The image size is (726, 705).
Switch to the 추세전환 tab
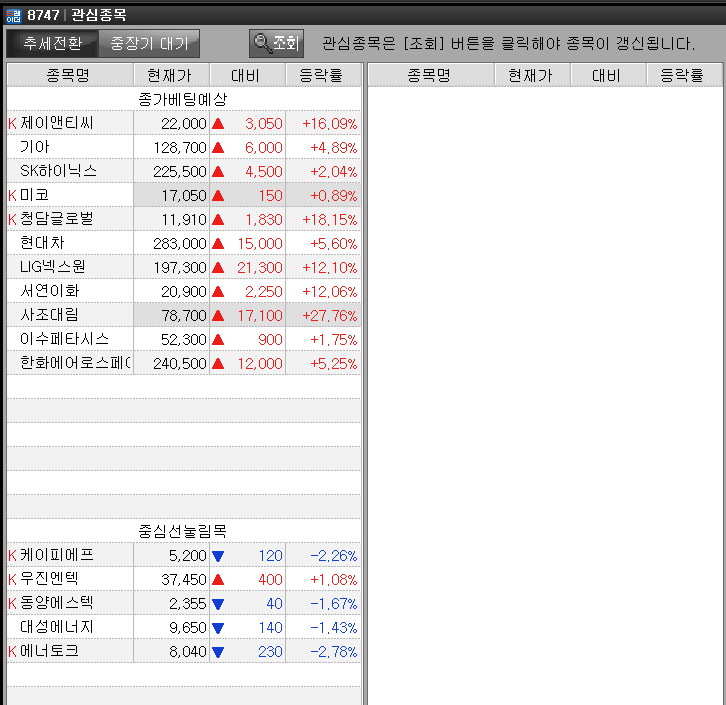coord(52,44)
